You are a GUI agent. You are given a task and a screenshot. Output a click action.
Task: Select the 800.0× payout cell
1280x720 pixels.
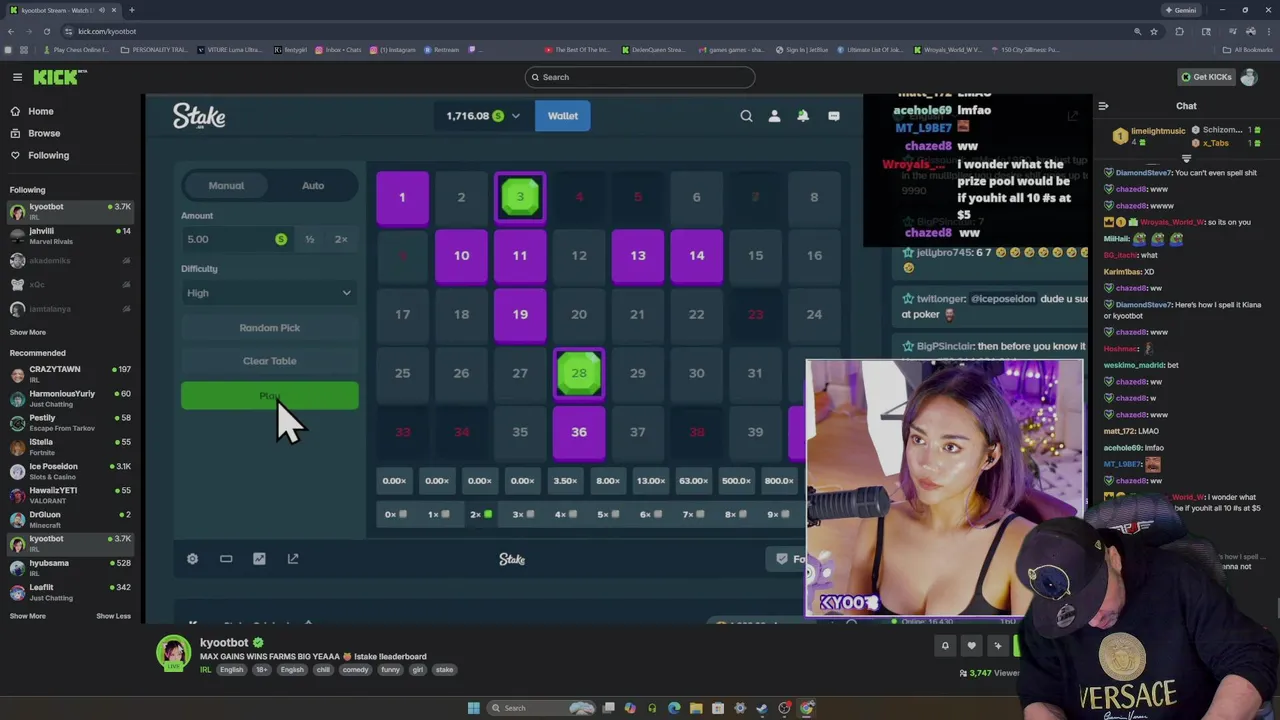(779, 481)
